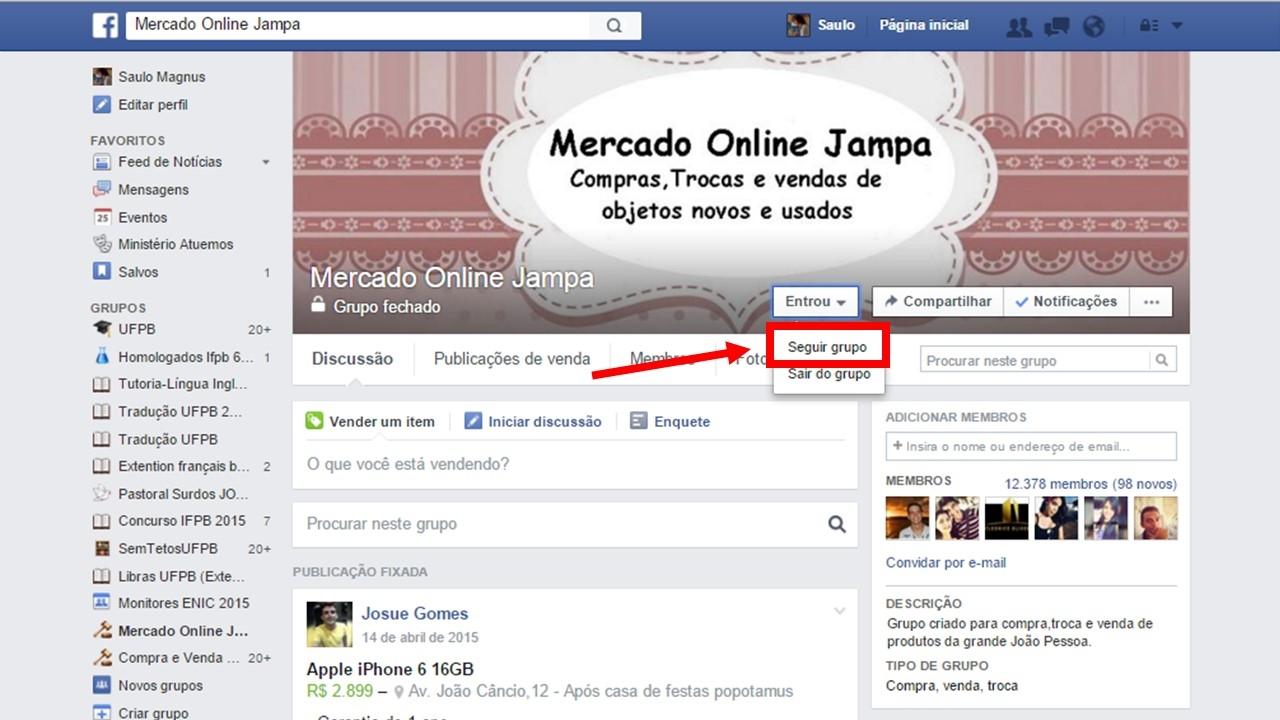This screenshot has height=720, width=1280.
Task: Select the Discussão tab
Action: tap(352, 358)
